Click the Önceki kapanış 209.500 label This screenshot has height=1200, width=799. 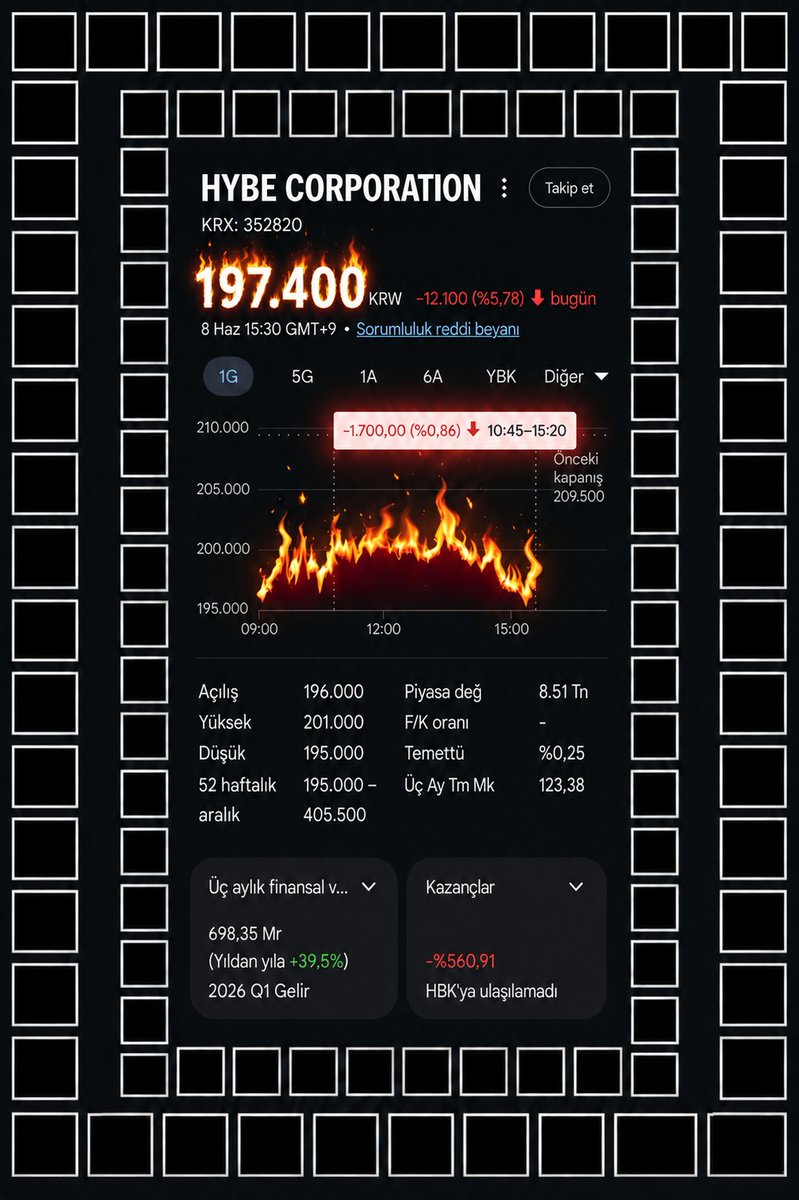(579, 477)
